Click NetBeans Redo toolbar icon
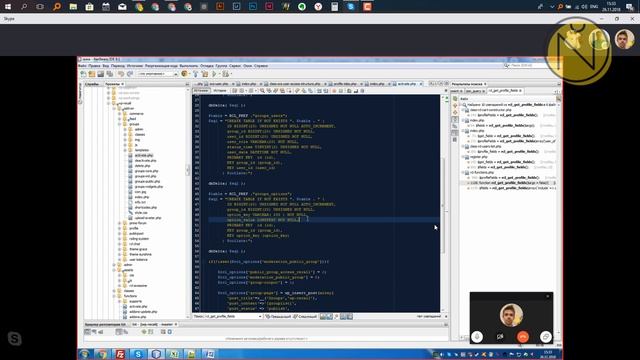 [130, 74]
